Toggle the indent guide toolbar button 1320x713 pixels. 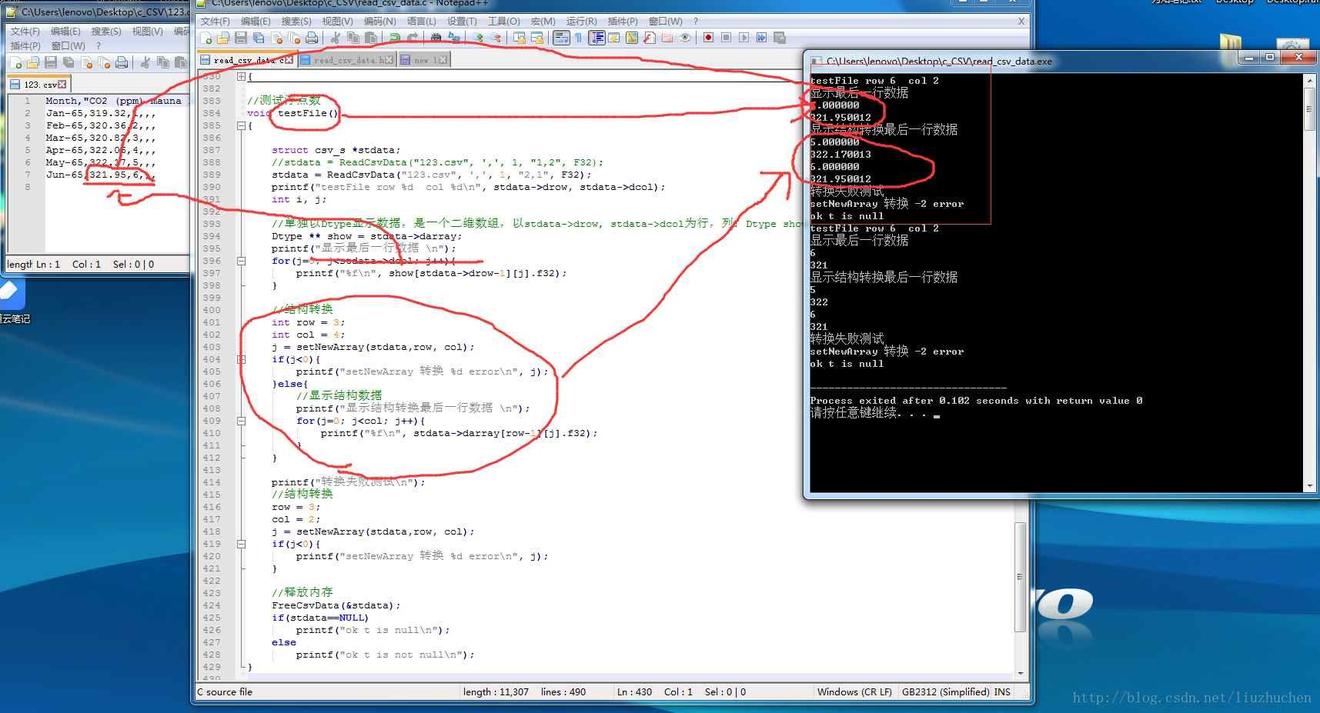coord(597,38)
